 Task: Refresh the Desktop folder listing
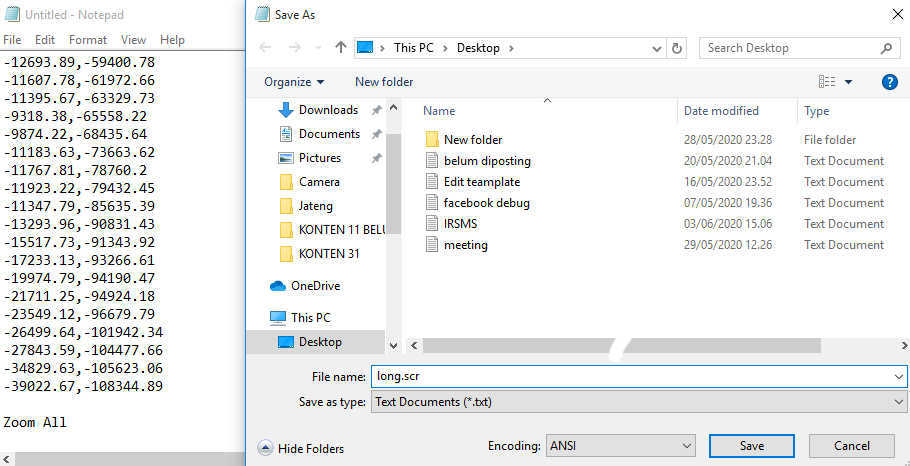[676, 48]
